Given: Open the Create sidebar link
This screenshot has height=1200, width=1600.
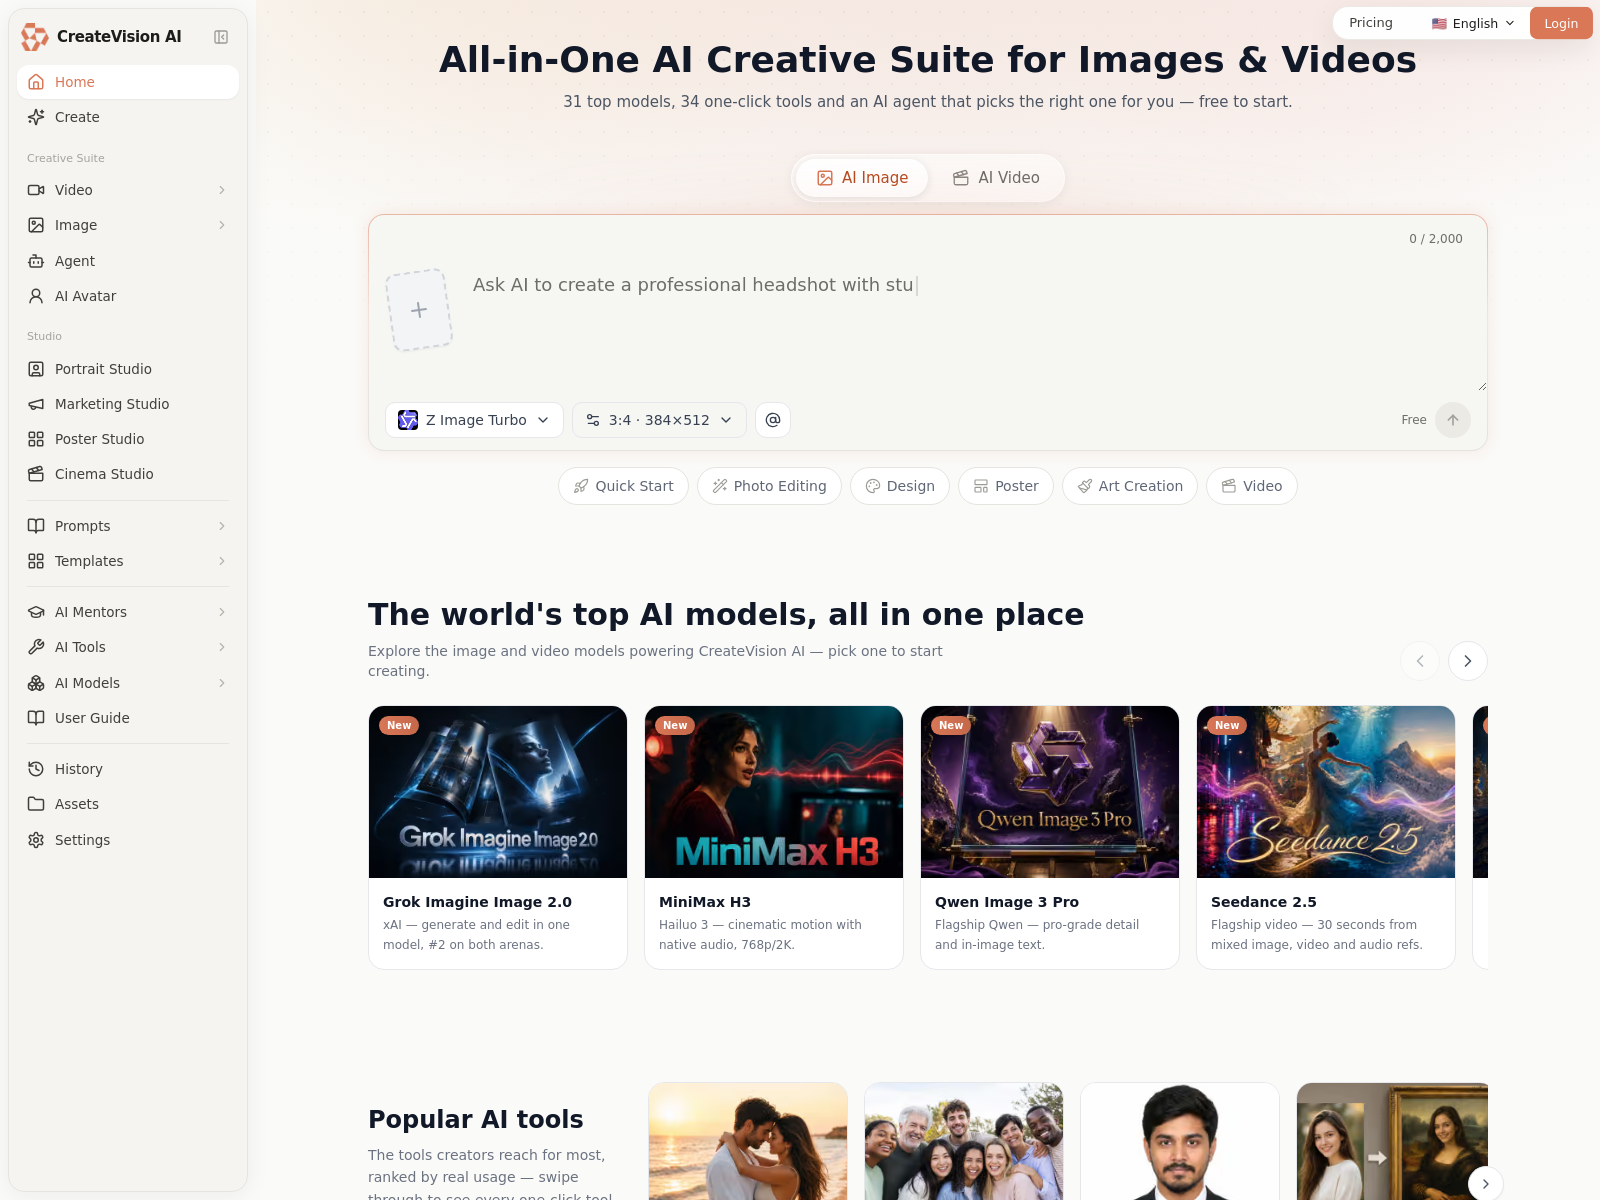Looking at the screenshot, I should point(128,117).
